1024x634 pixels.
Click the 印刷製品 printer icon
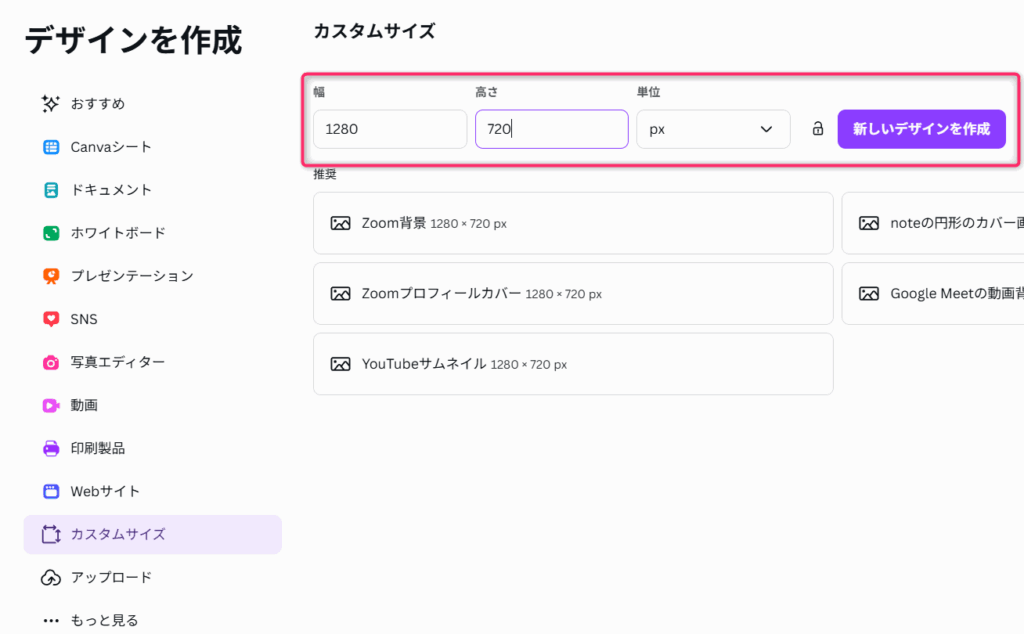(51, 448)
